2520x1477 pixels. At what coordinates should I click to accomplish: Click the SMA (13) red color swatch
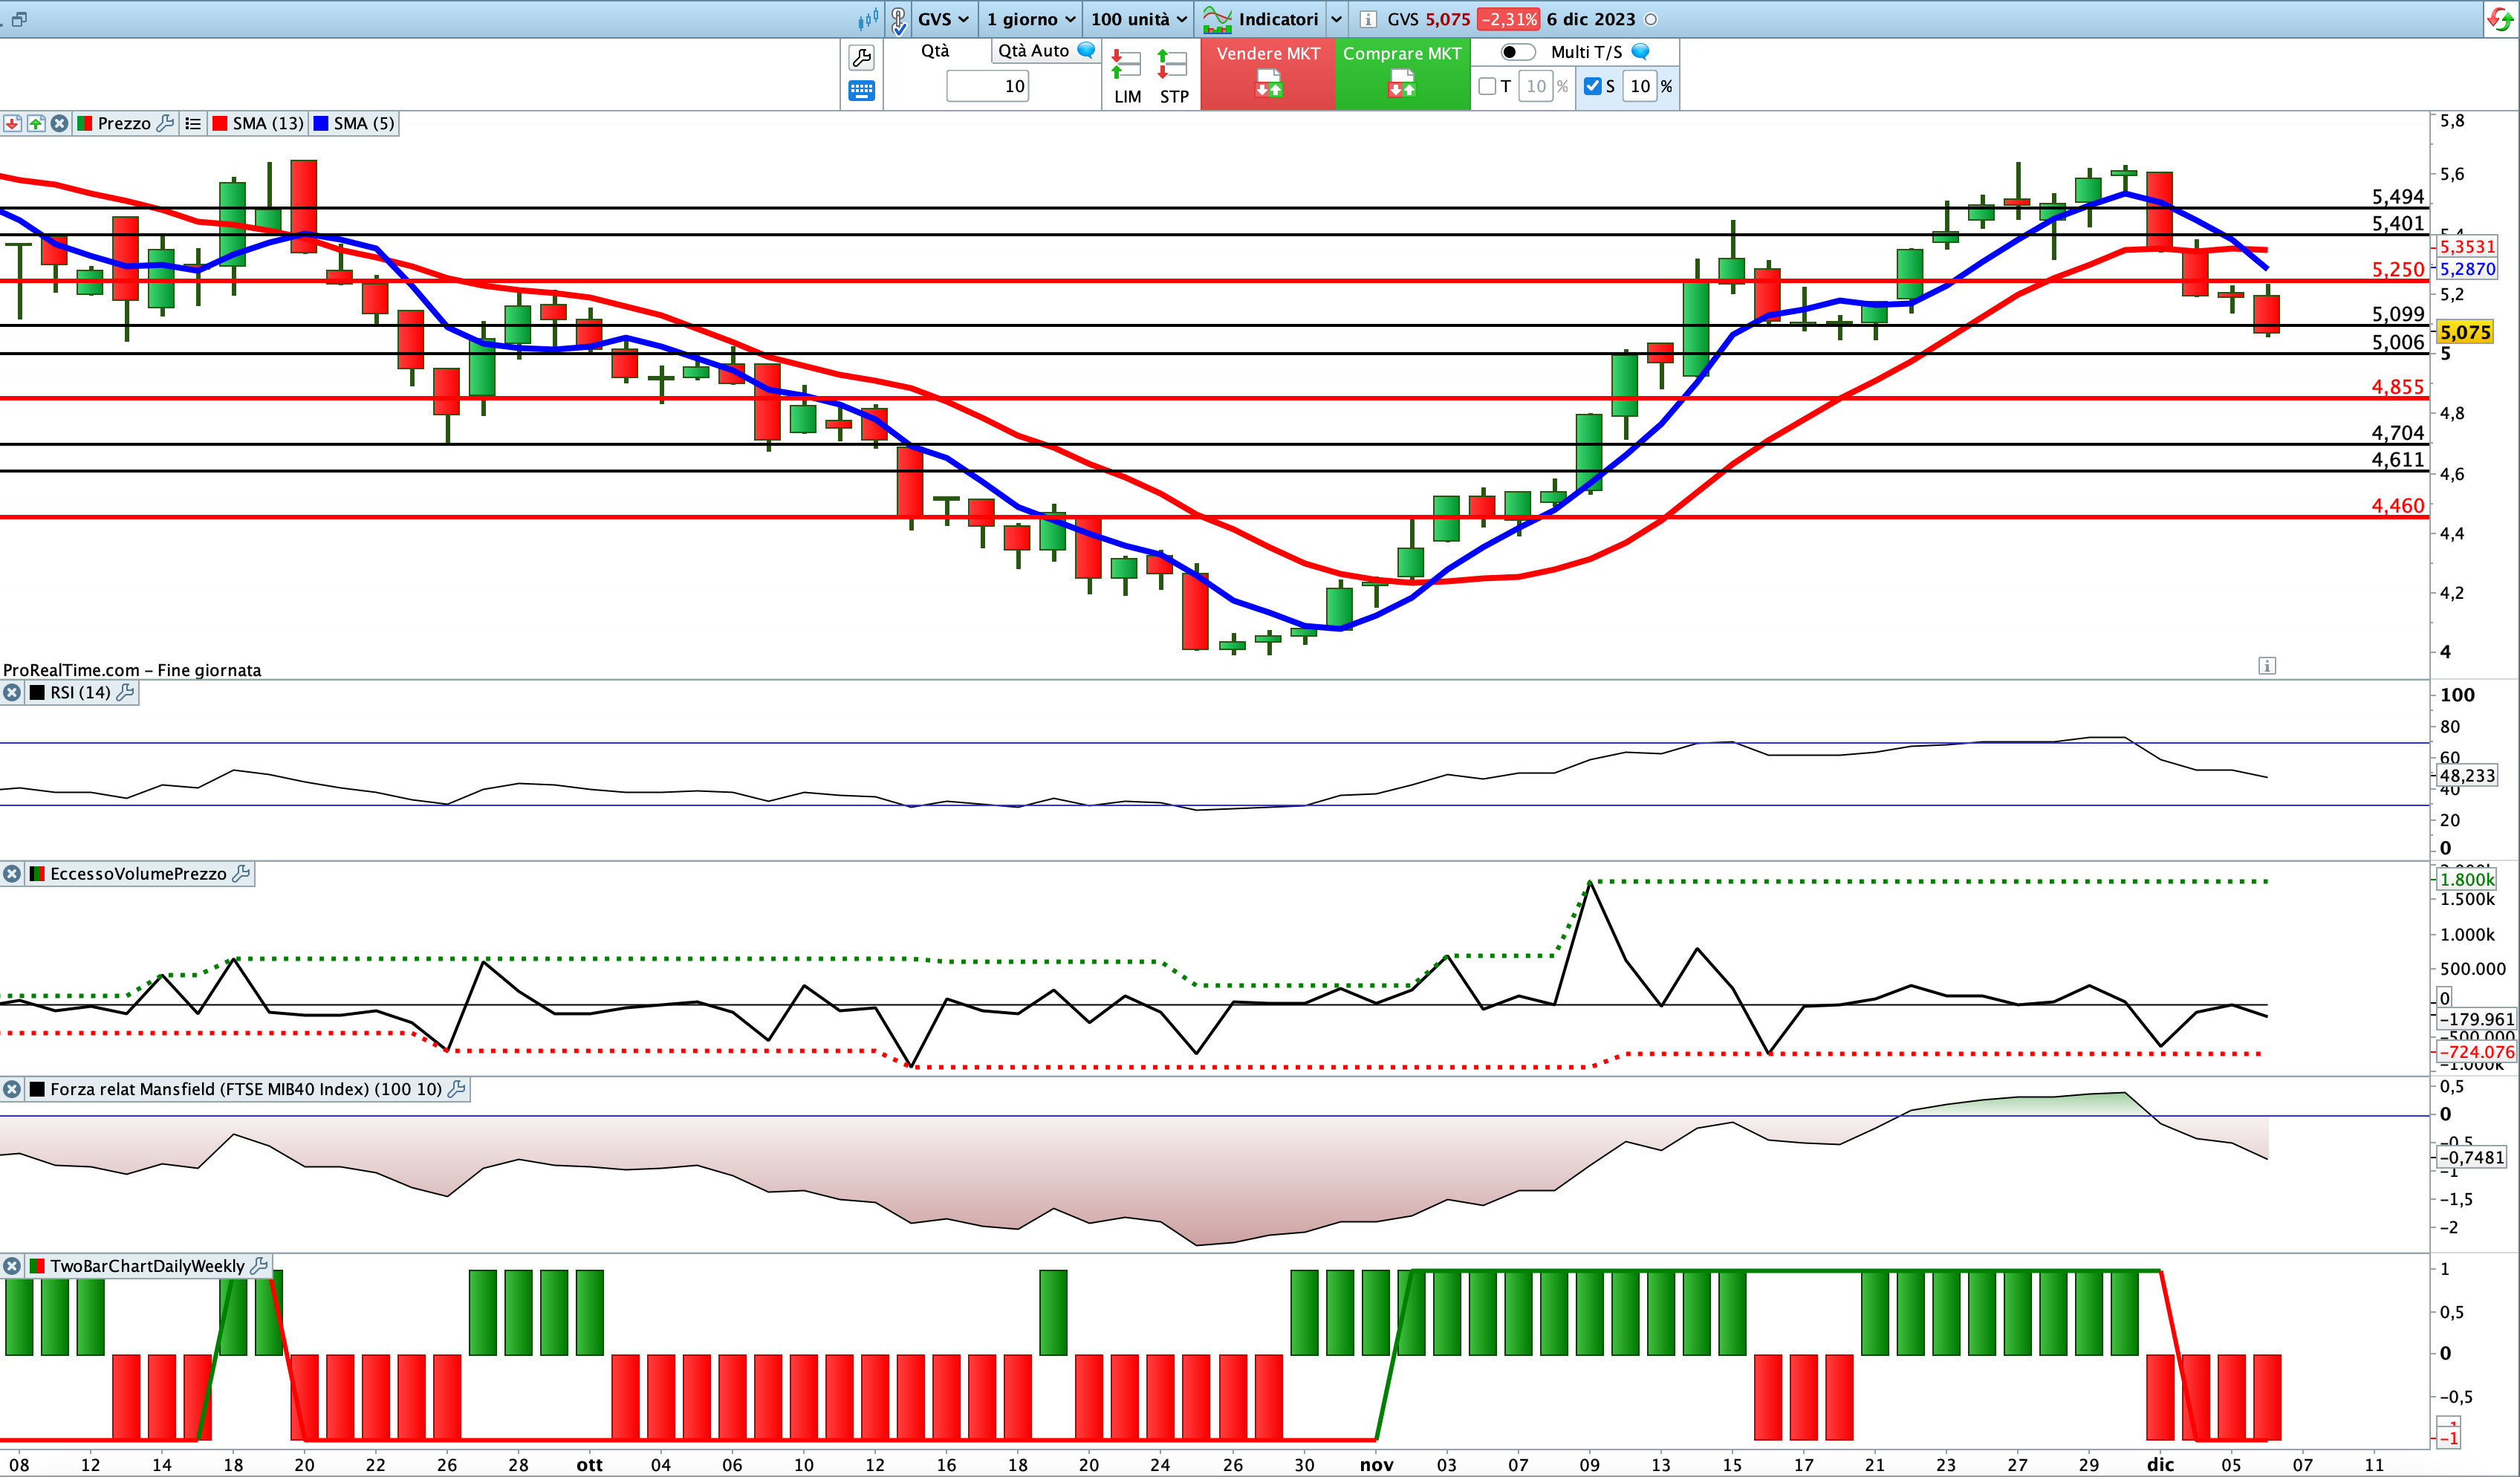coord(219,123)
